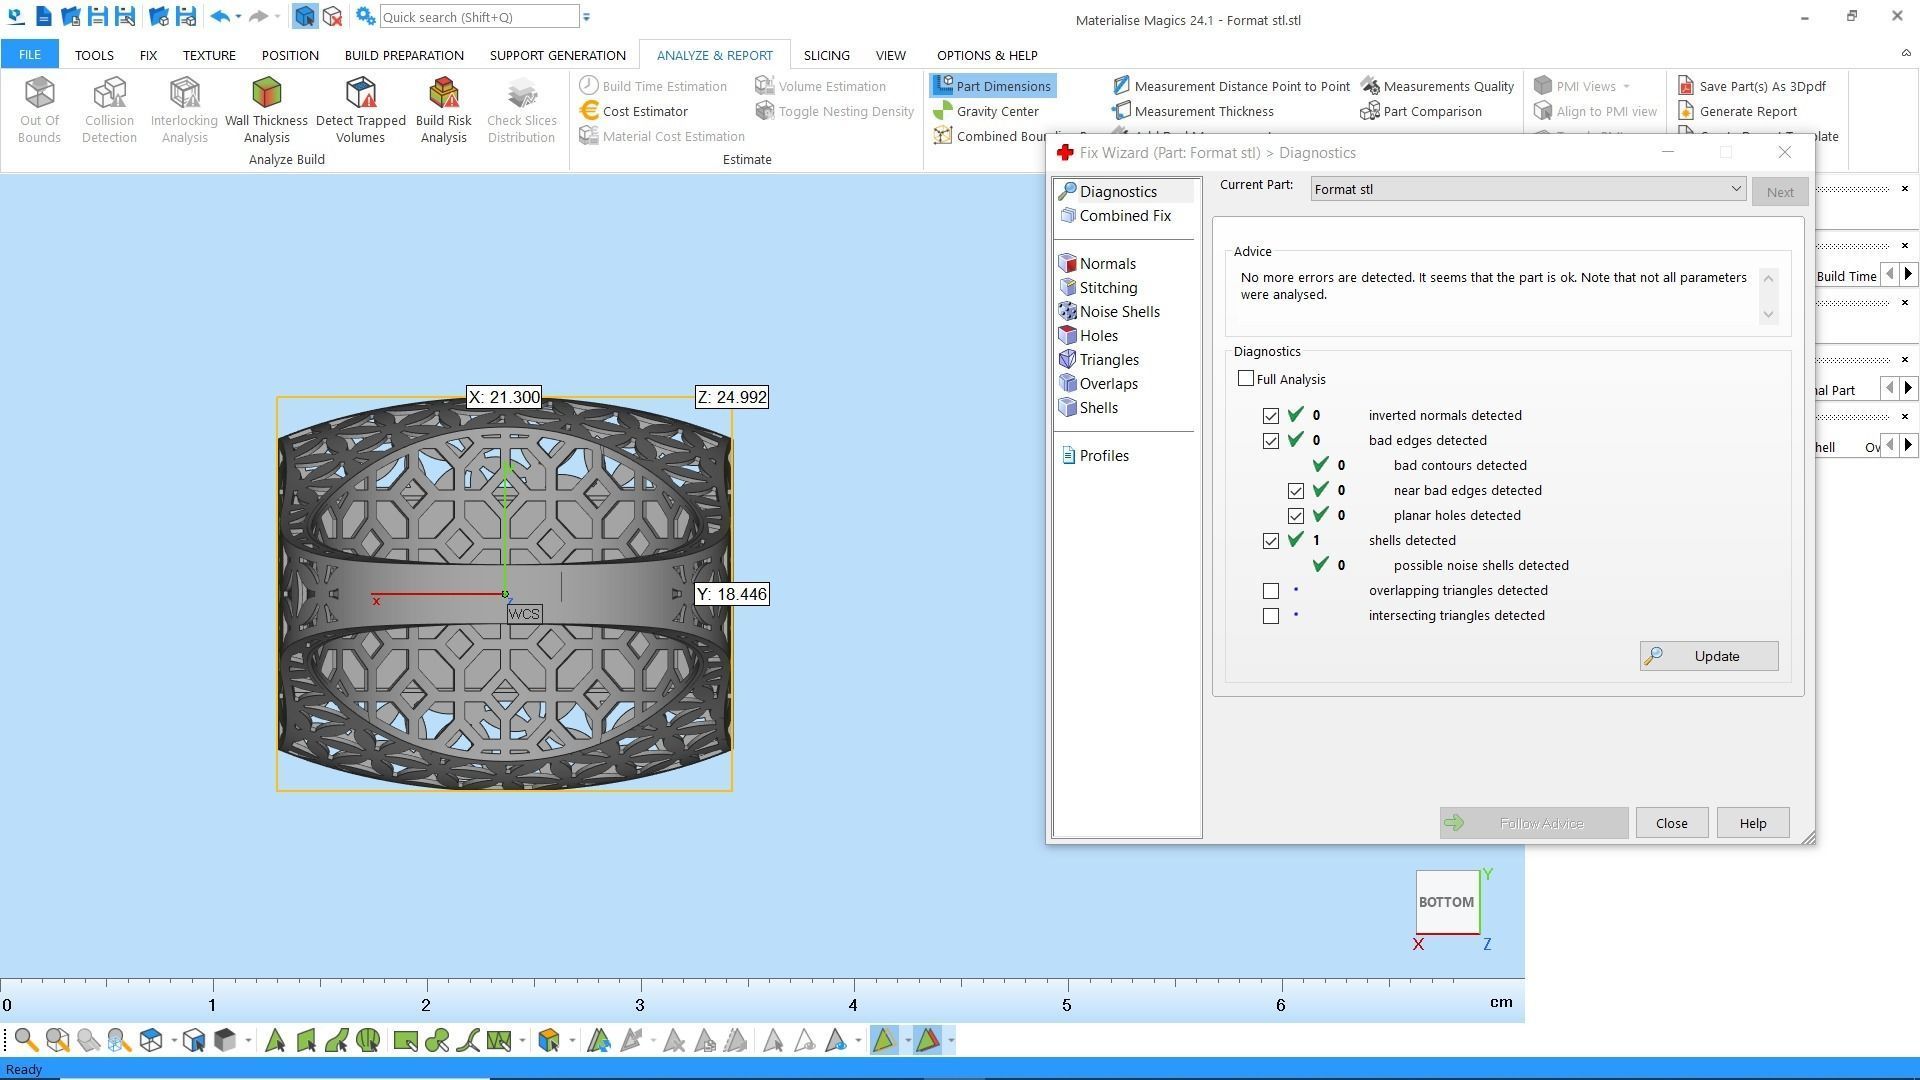Viewport: 1920px width, 1080px height.
Task: Enable overlapping triangles detection checkbox
Action: tap(1271, 591)
